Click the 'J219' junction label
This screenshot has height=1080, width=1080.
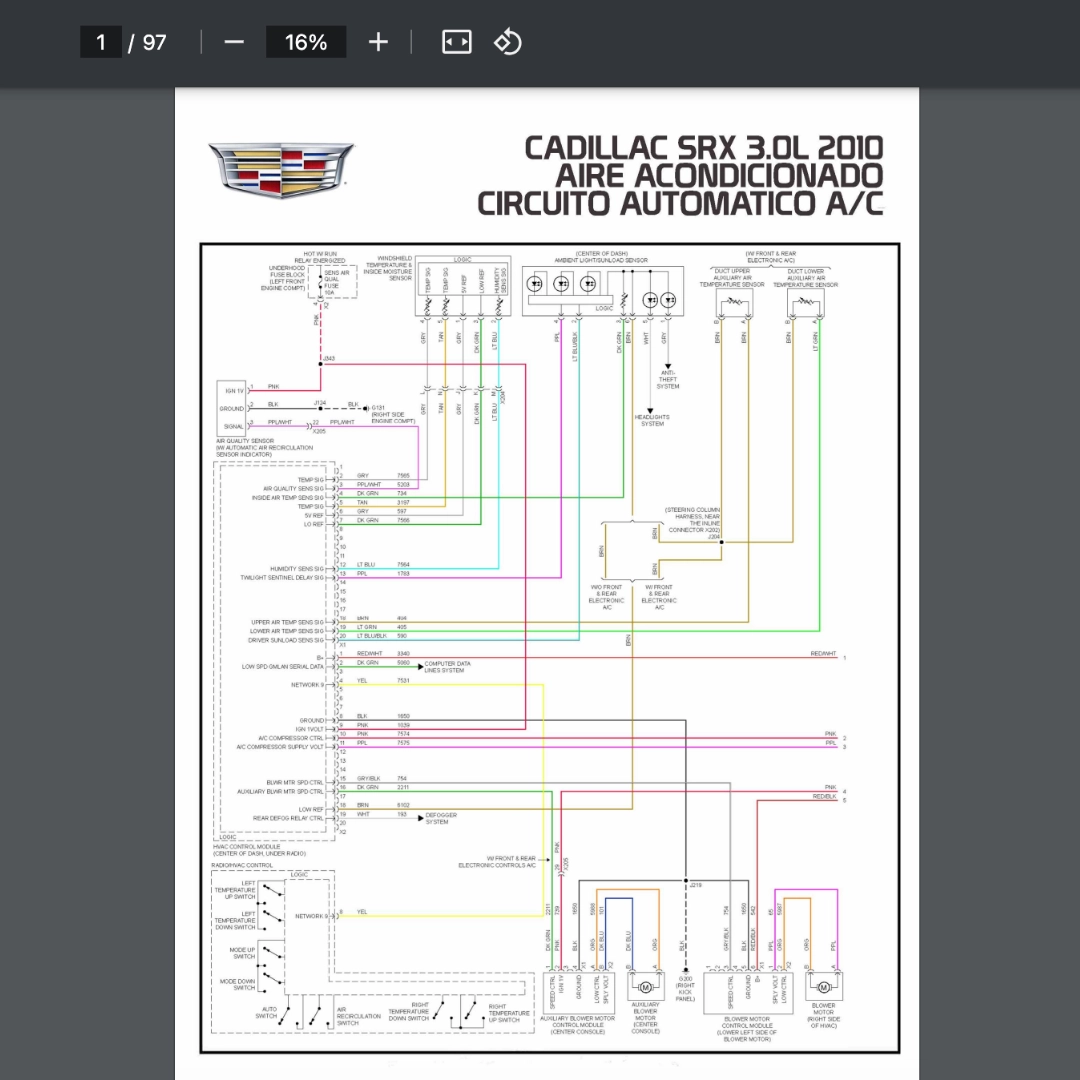tap(696, 885)
